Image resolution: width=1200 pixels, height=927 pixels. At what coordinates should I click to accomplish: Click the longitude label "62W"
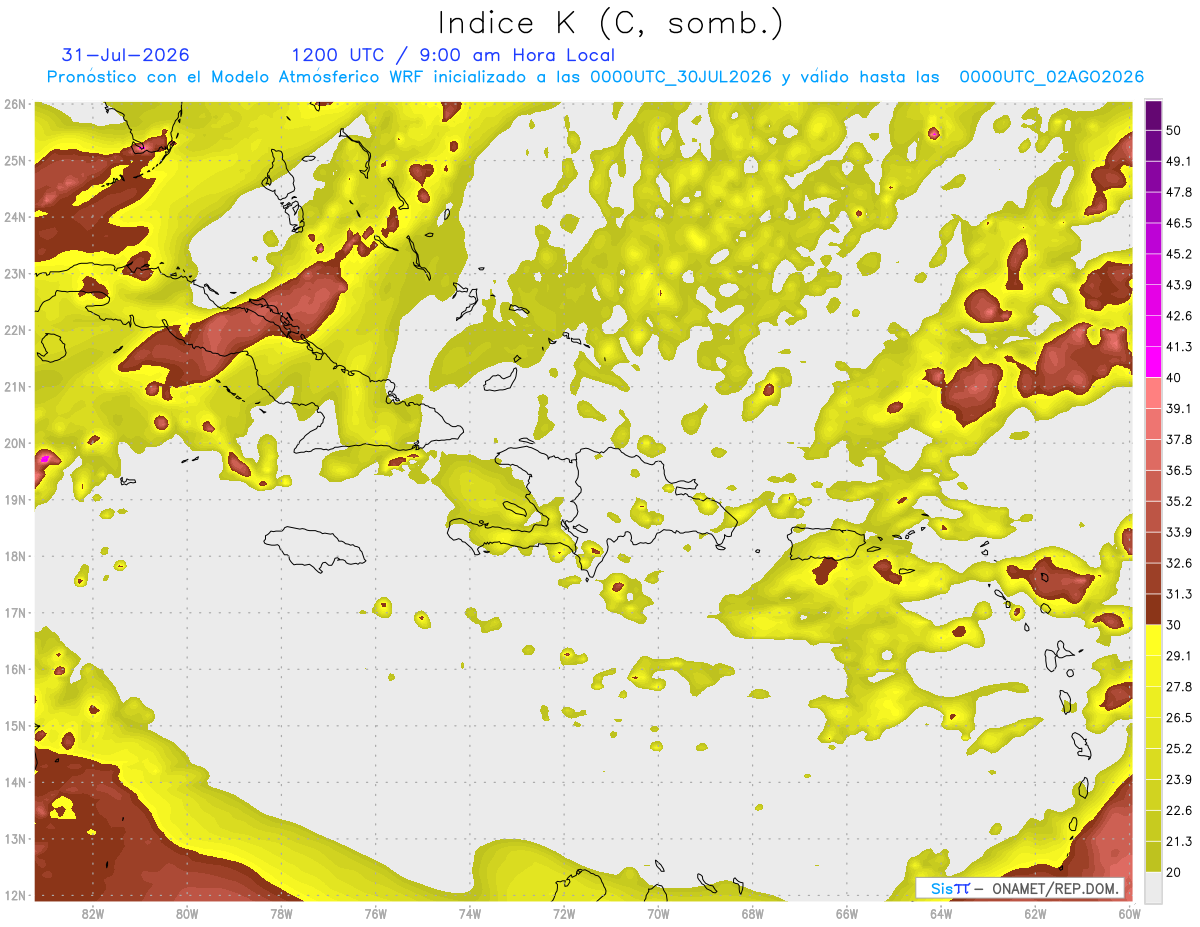coord(1035,914)
